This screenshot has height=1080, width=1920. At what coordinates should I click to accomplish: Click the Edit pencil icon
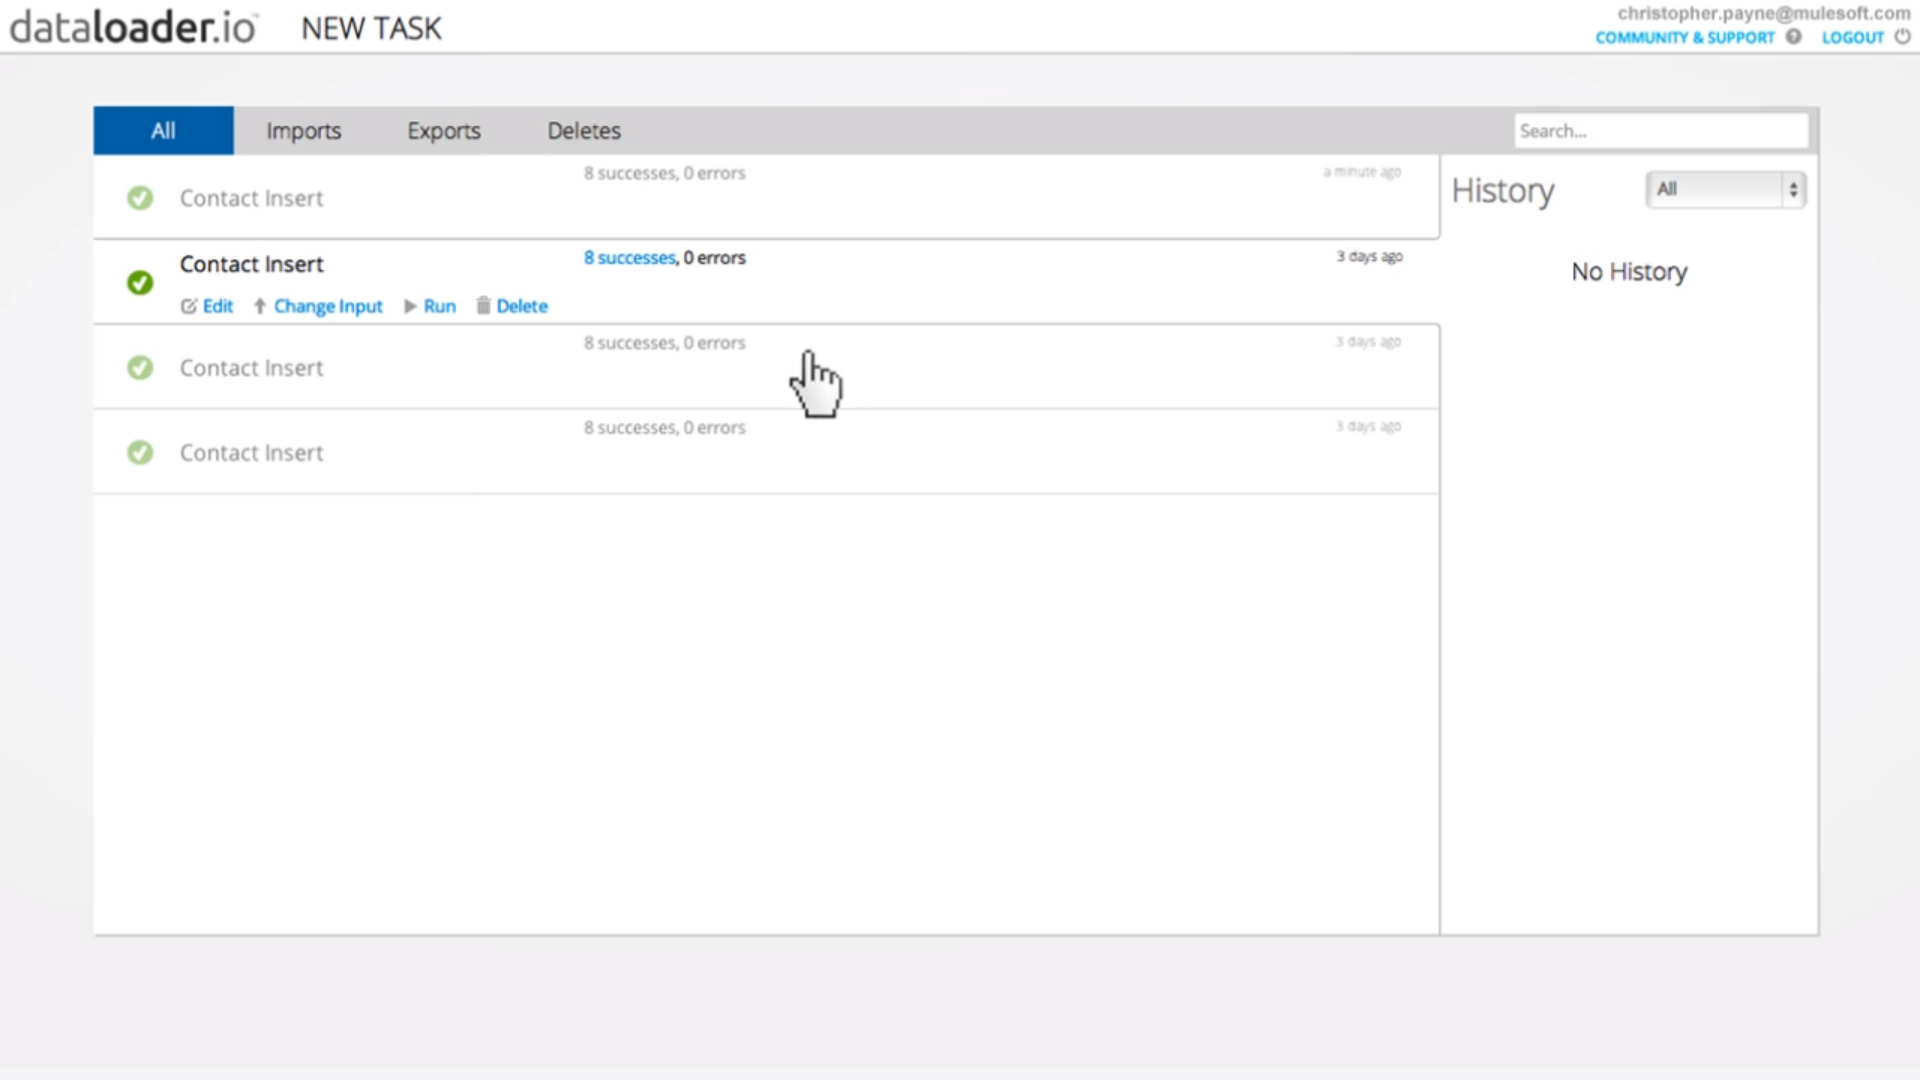pos(188,306)
